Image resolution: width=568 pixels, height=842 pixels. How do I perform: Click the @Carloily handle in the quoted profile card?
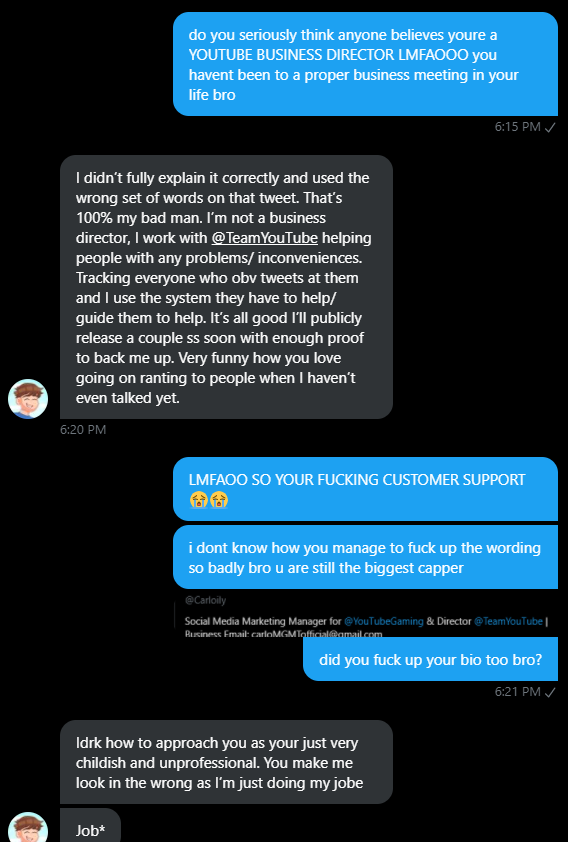pyautogui.click(x=205, y=600)
